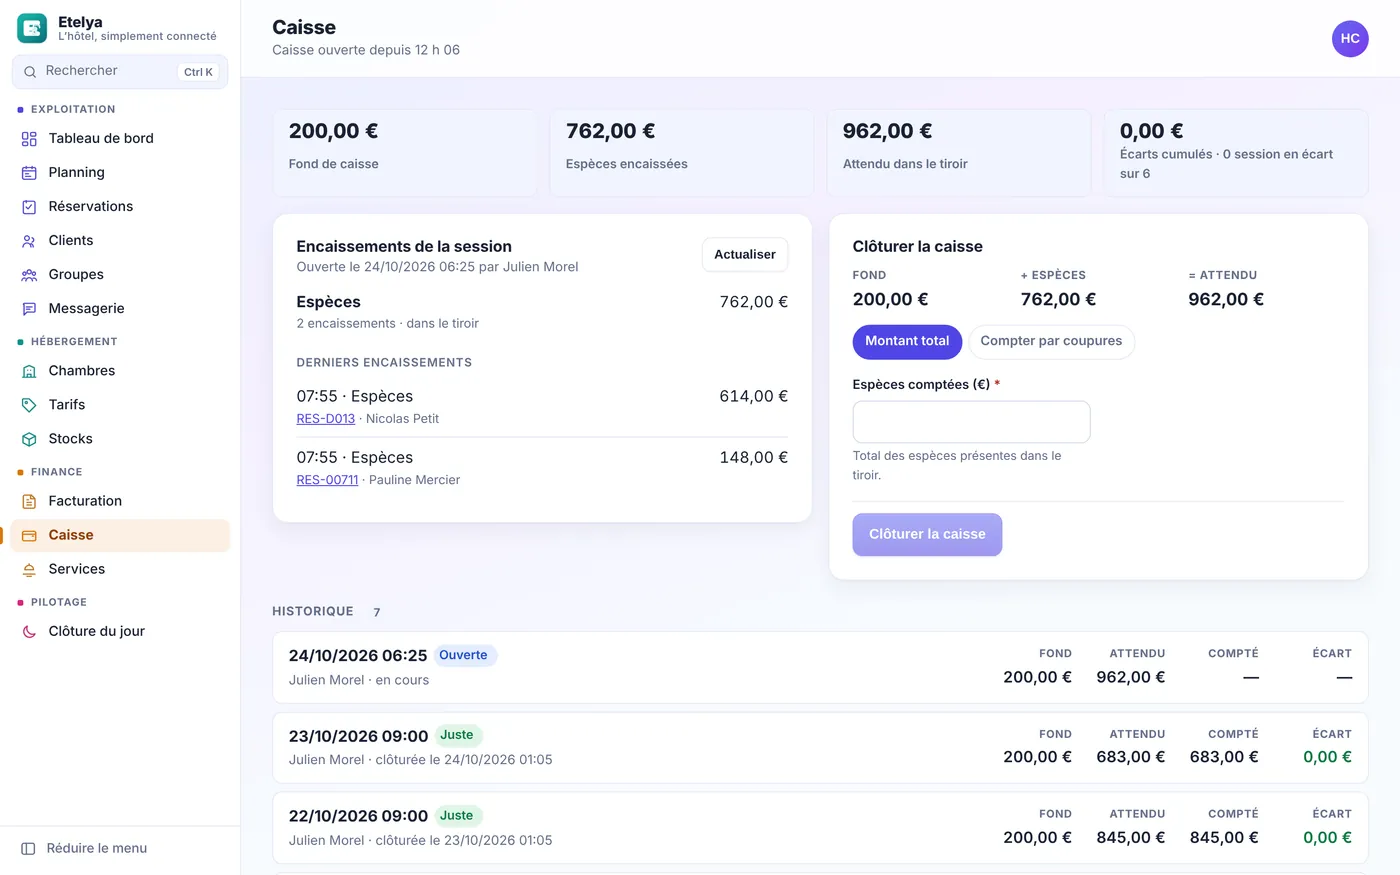Navigate to Facturation label
Image resolution: width=1400 pixels, height=875 pixels.
85,500
